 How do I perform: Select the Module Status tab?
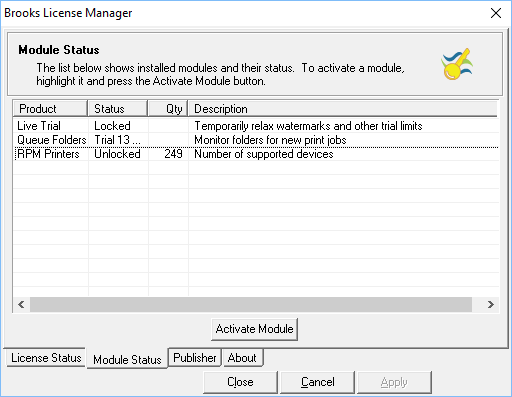(127, 359)
